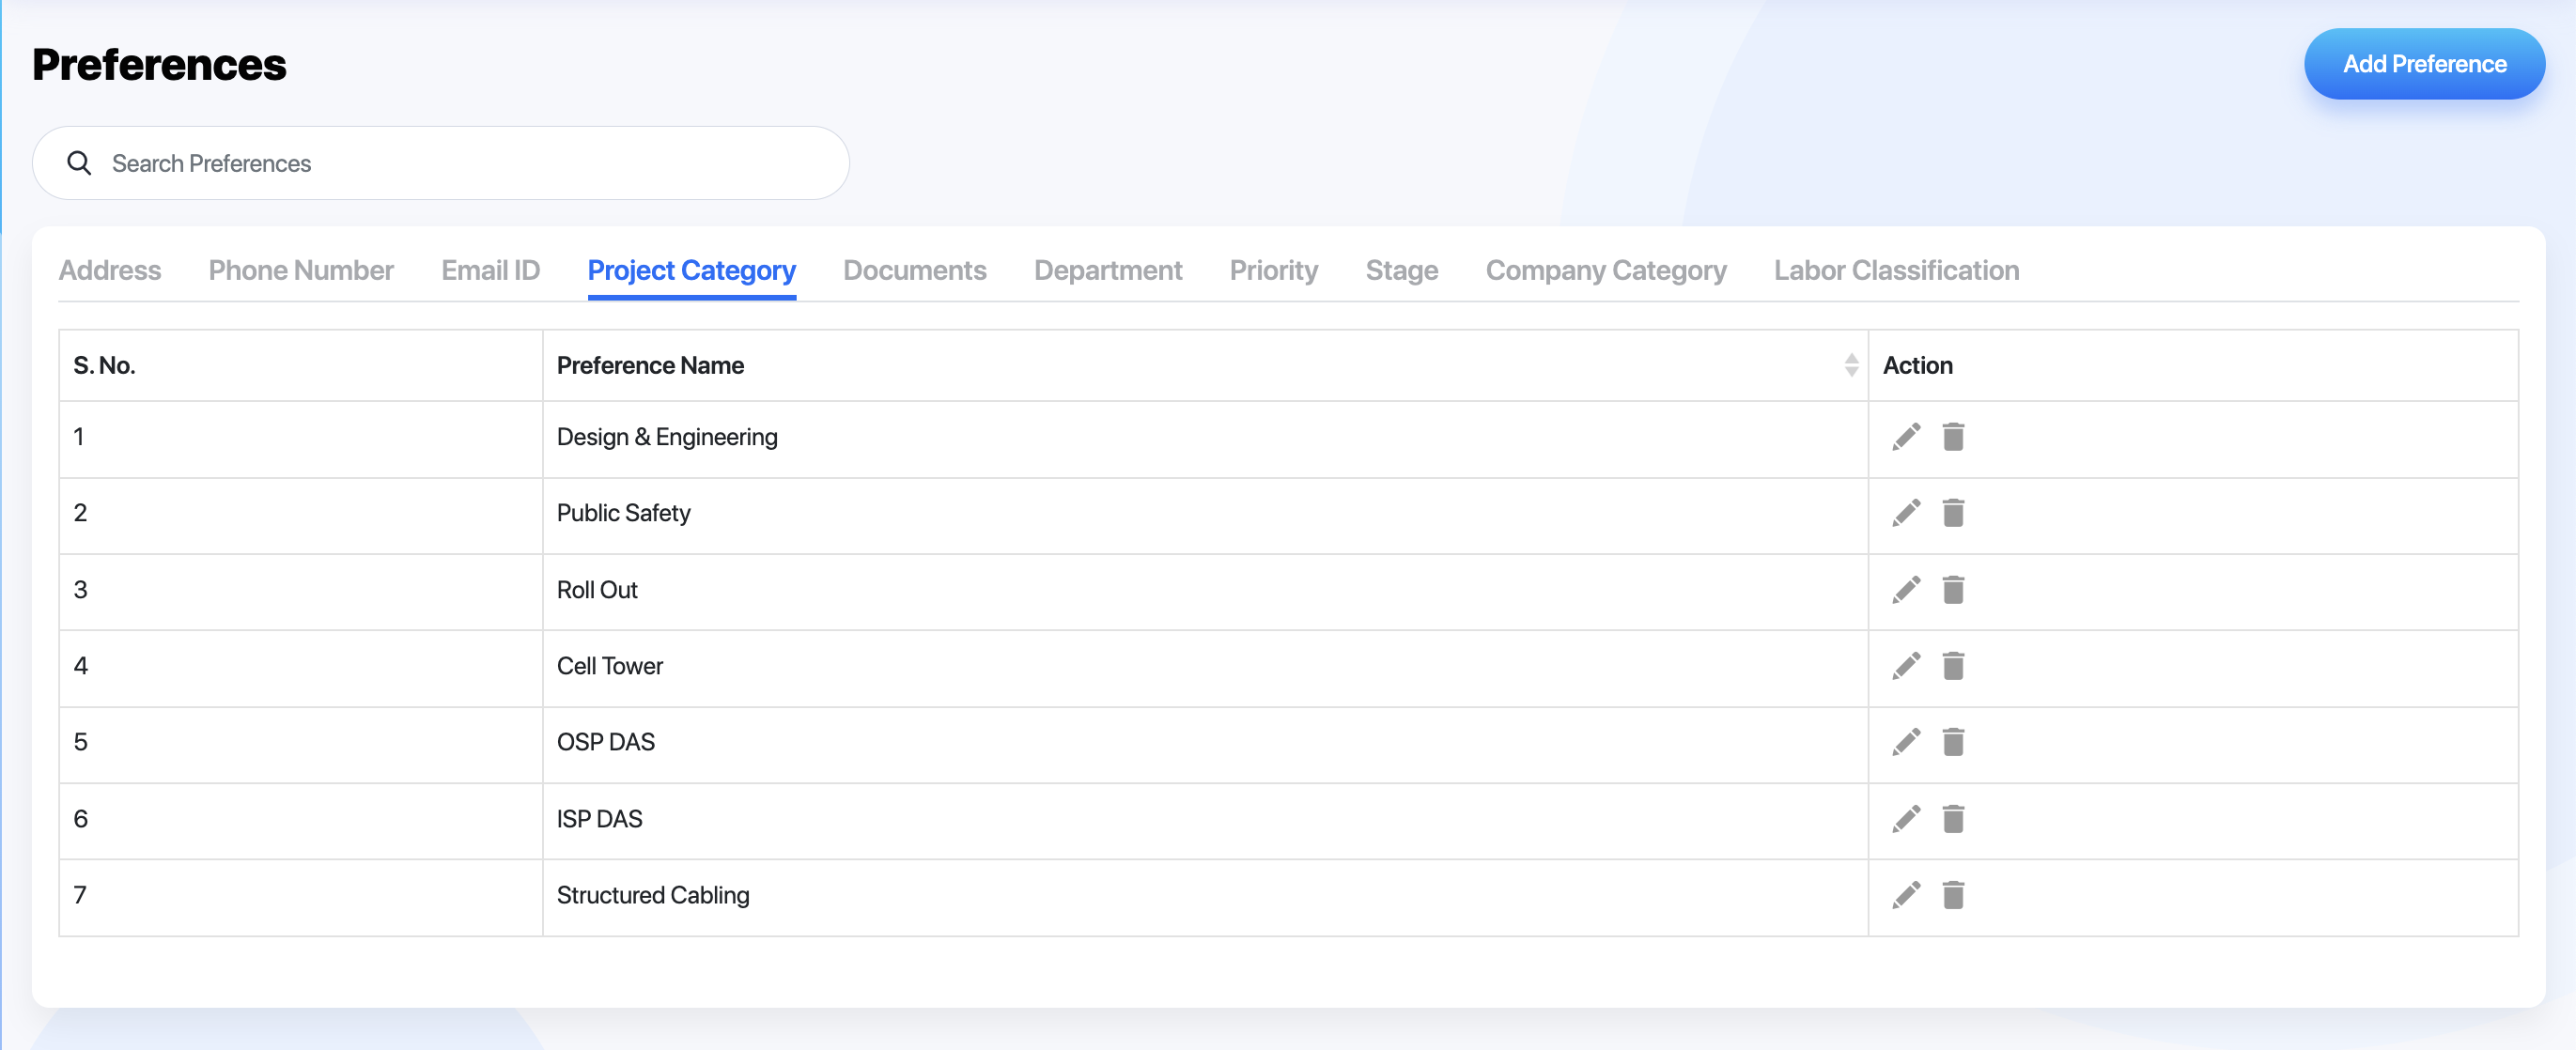Select the Roll Out name cell
The image size is (2576, 1050).
(x=1205, y=591)
